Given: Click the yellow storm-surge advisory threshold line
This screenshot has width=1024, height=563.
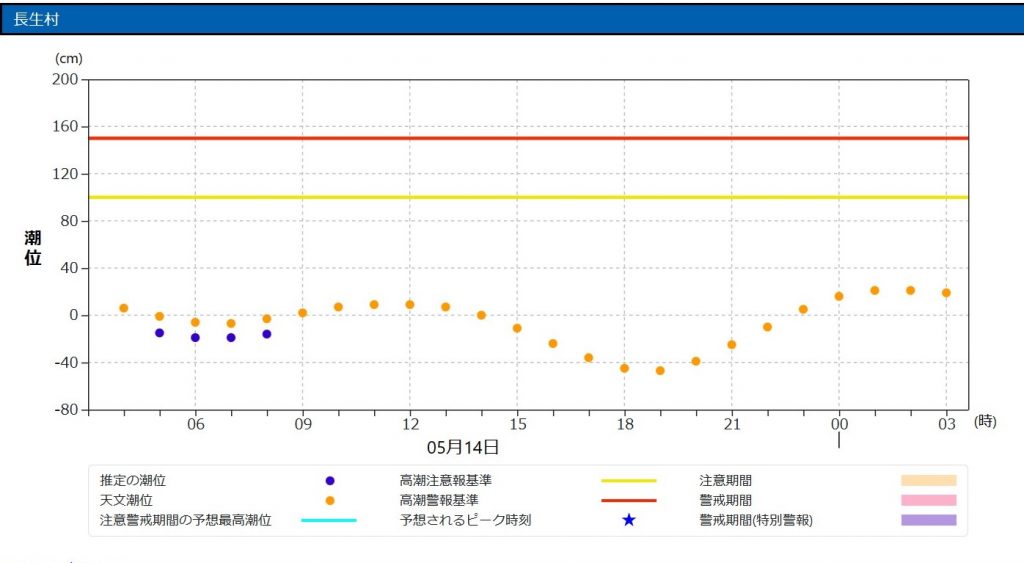Looking at the screenshot, I should 528,197.
